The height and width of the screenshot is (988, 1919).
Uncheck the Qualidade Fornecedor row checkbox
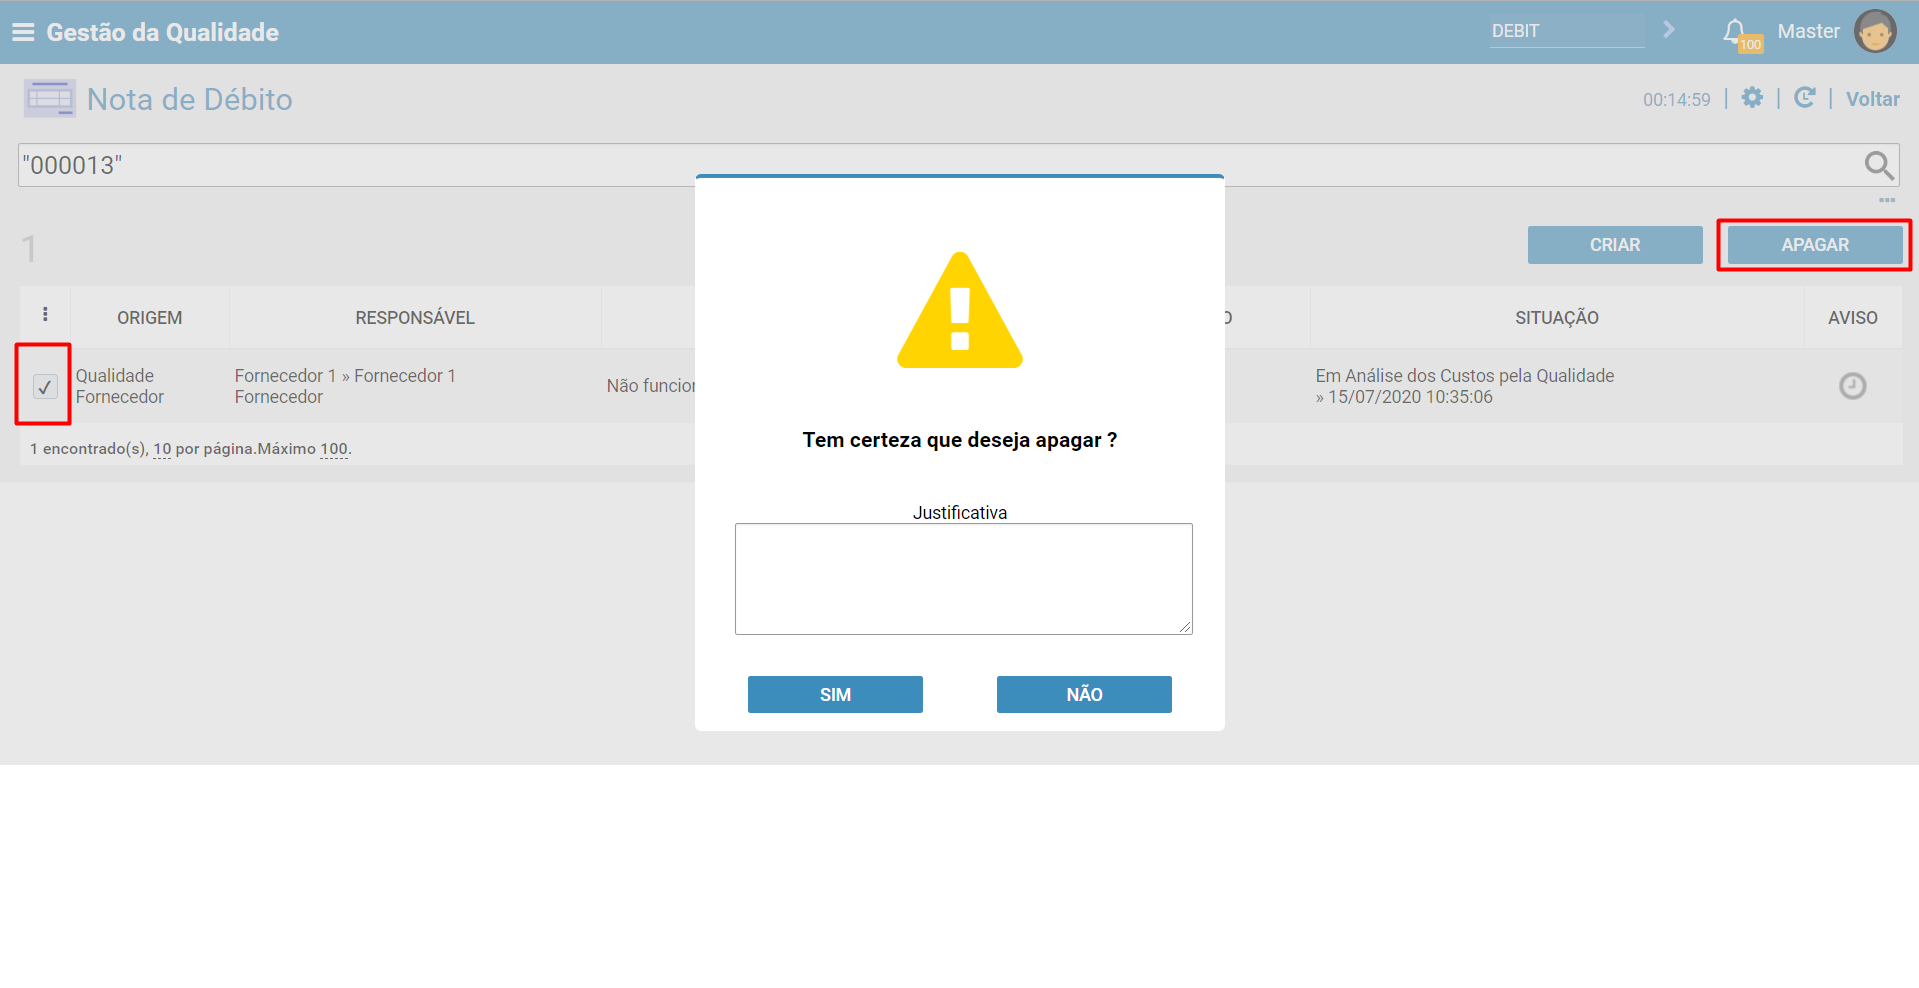coord(45,386)
